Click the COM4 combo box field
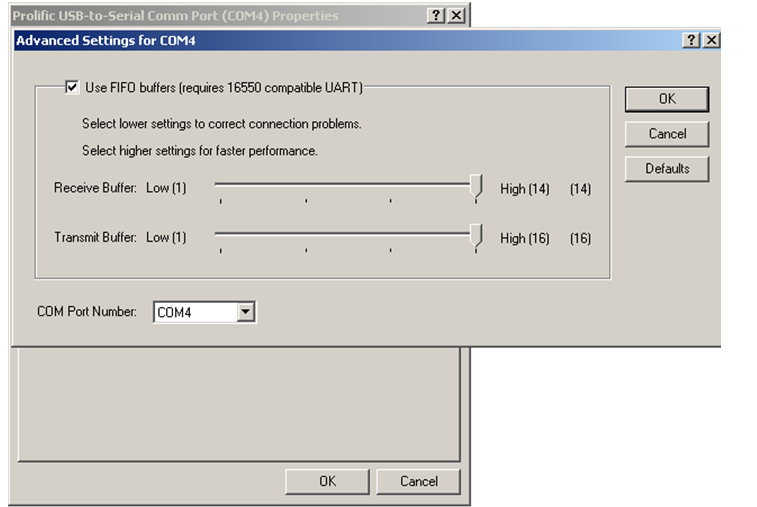This screenshot has width=757, height=507. click(195, 312)
